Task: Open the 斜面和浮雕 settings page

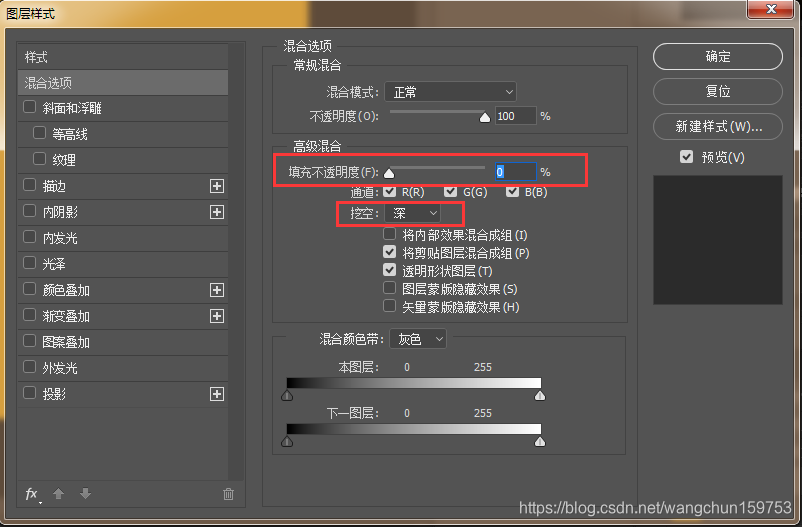Action: 72,108
